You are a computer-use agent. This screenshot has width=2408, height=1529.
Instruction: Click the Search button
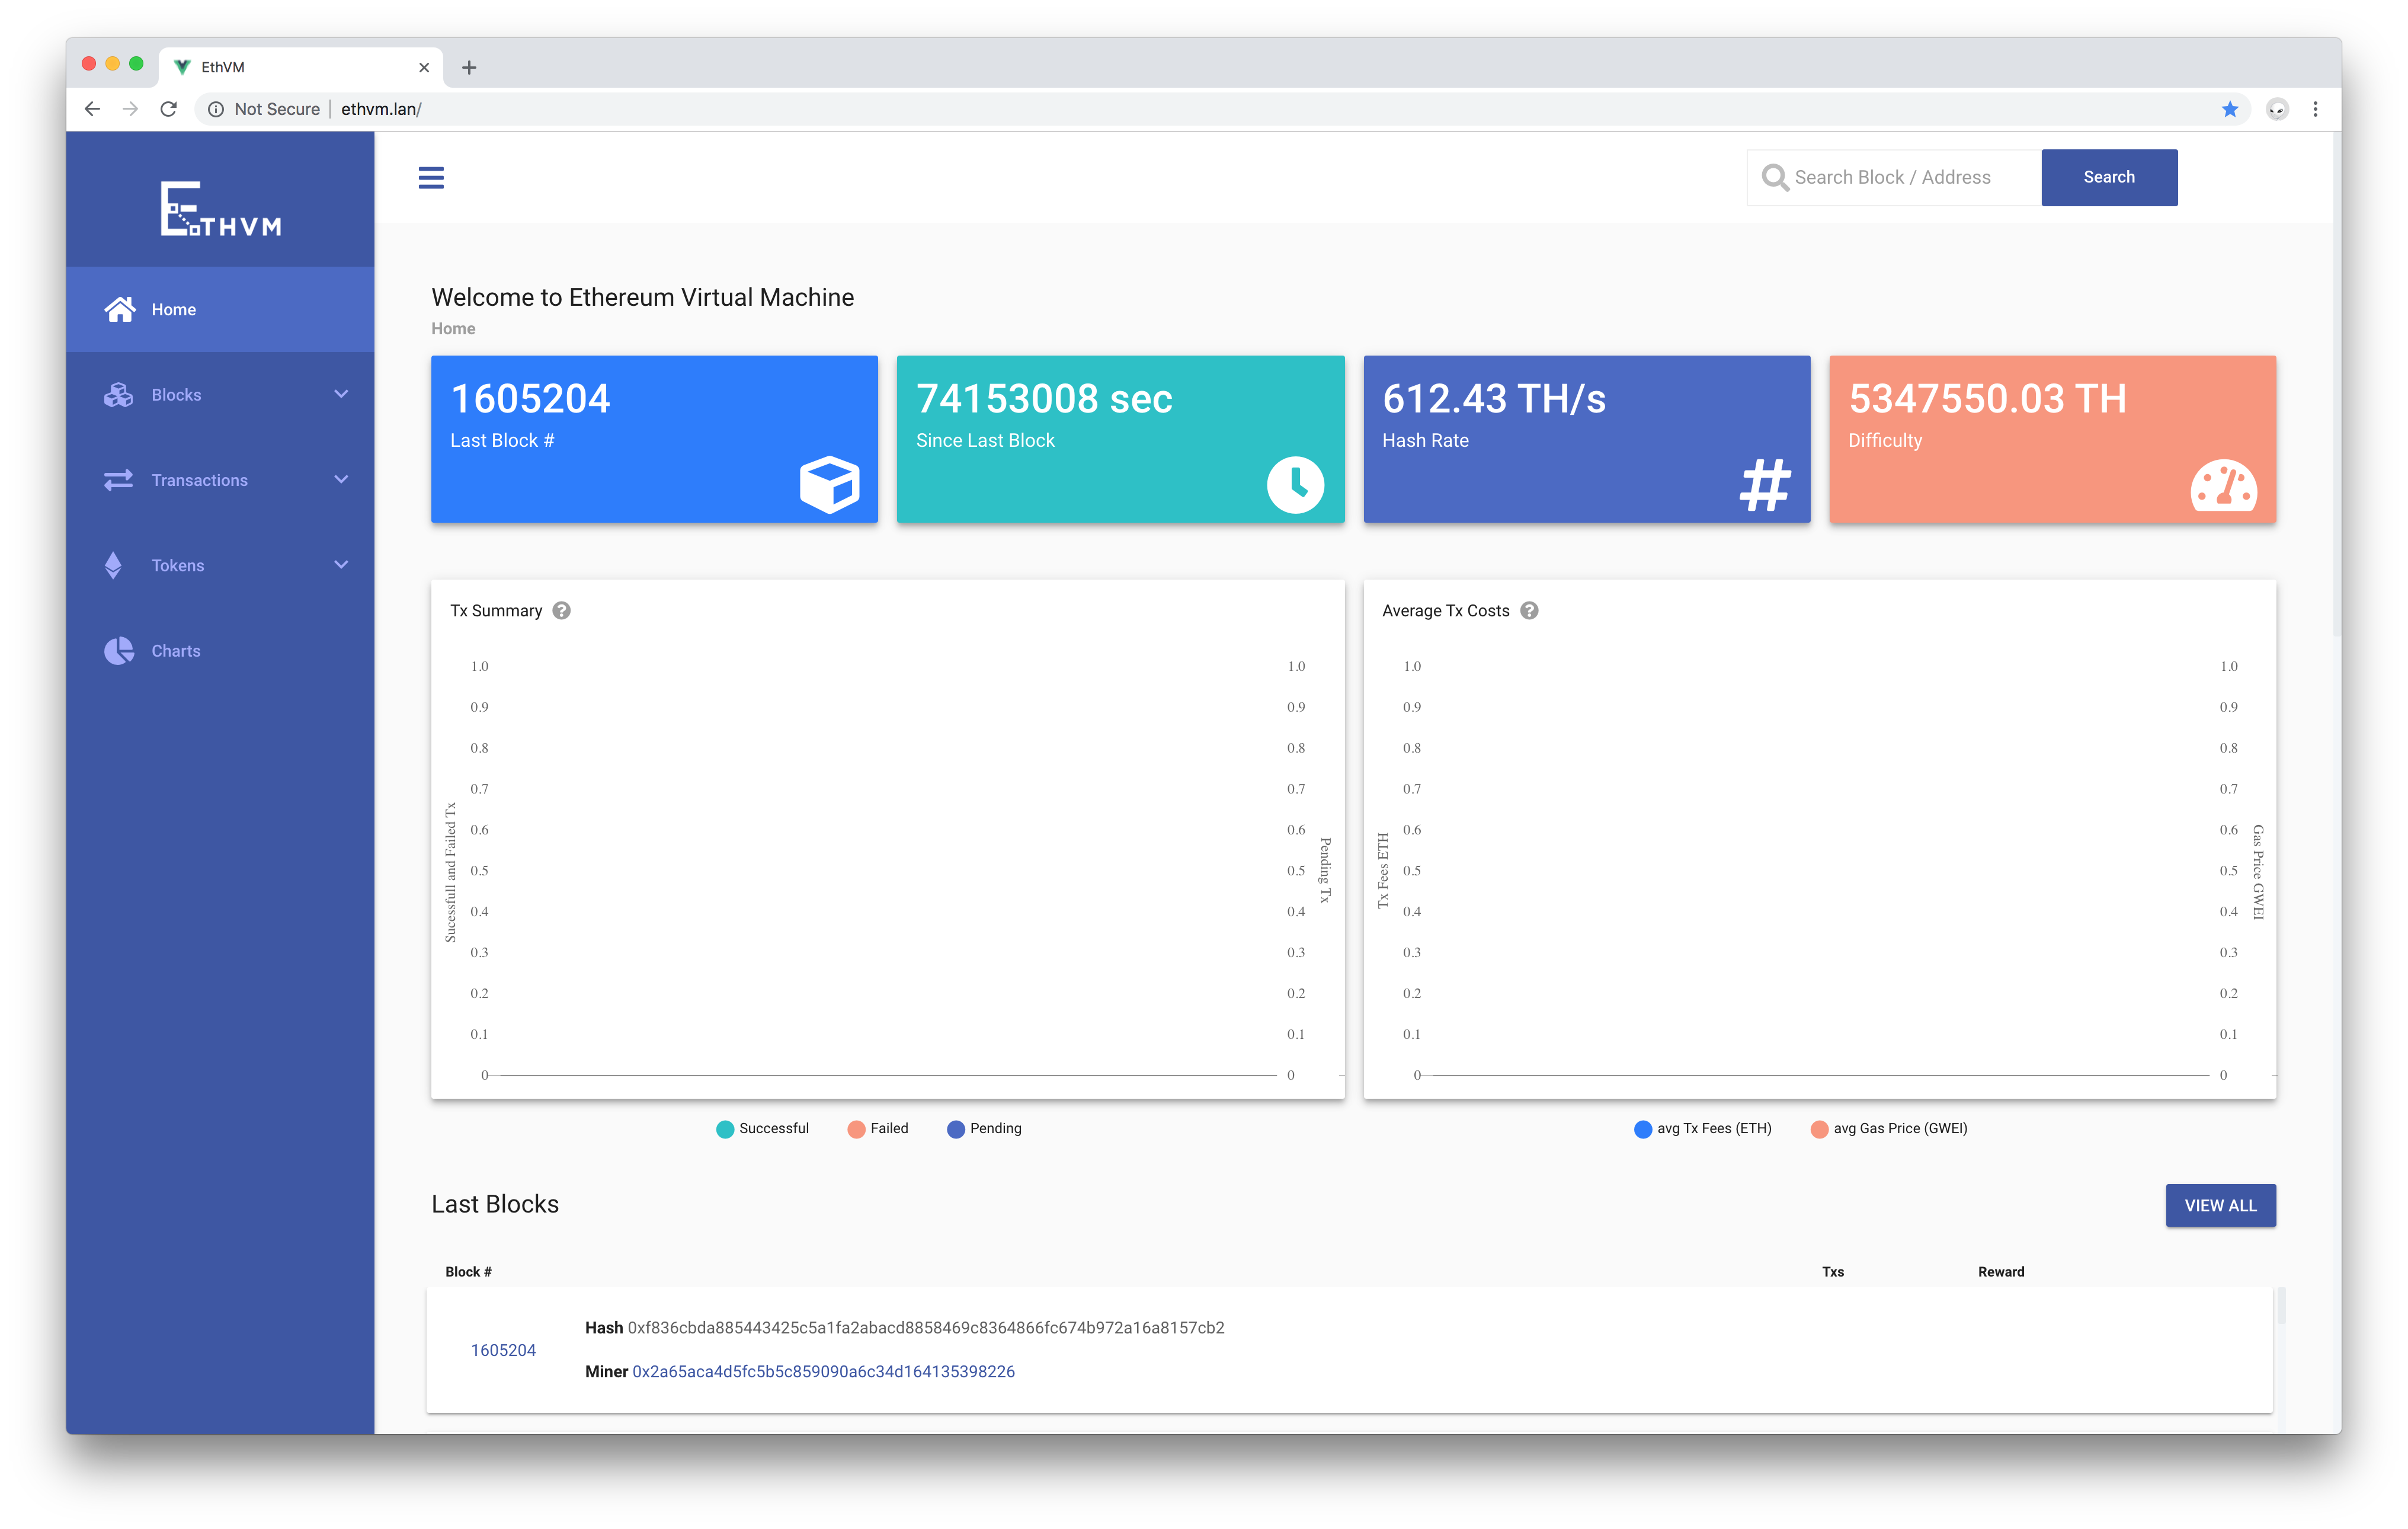tap(2106, 175)
